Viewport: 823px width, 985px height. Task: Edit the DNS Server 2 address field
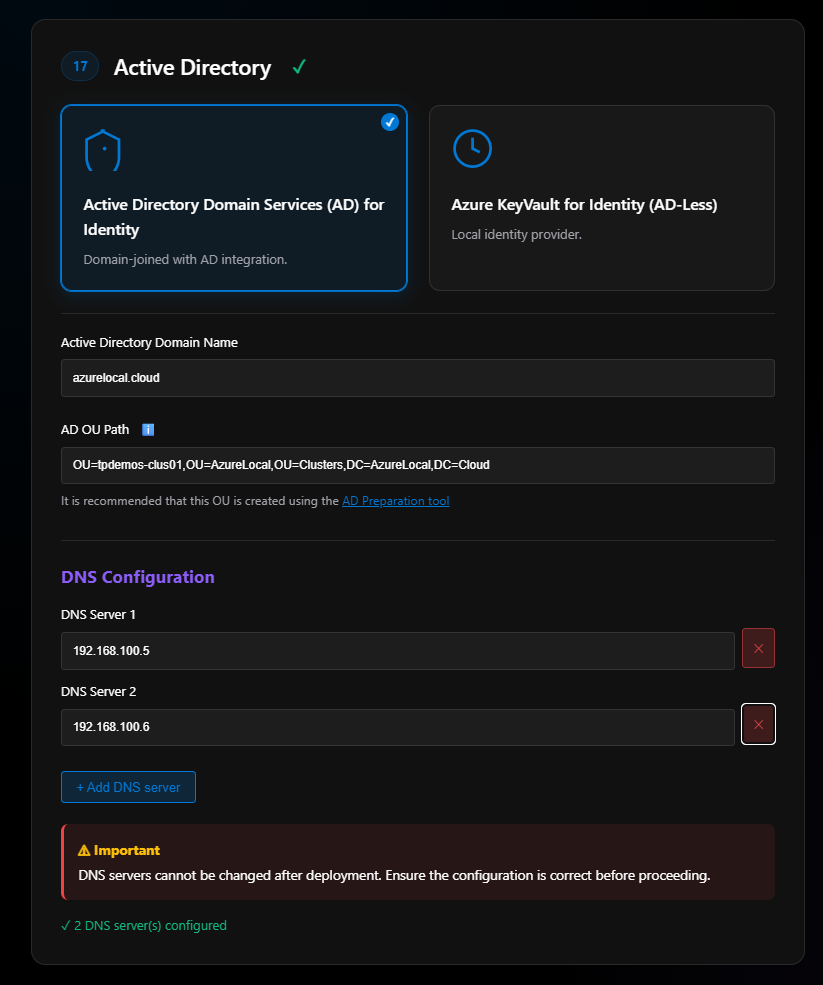pyautogui.click(x=397, y=727)
